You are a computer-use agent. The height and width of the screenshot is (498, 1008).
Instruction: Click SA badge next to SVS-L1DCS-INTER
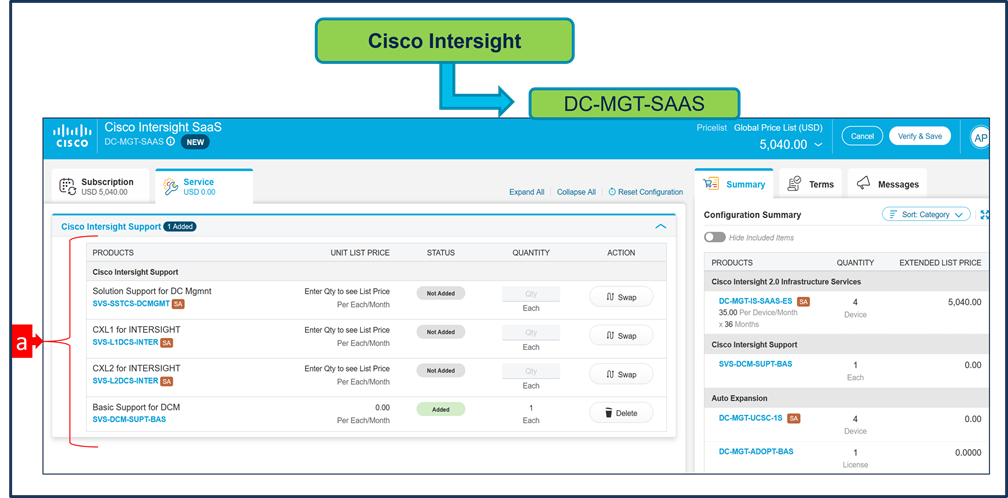click(166, 342)
